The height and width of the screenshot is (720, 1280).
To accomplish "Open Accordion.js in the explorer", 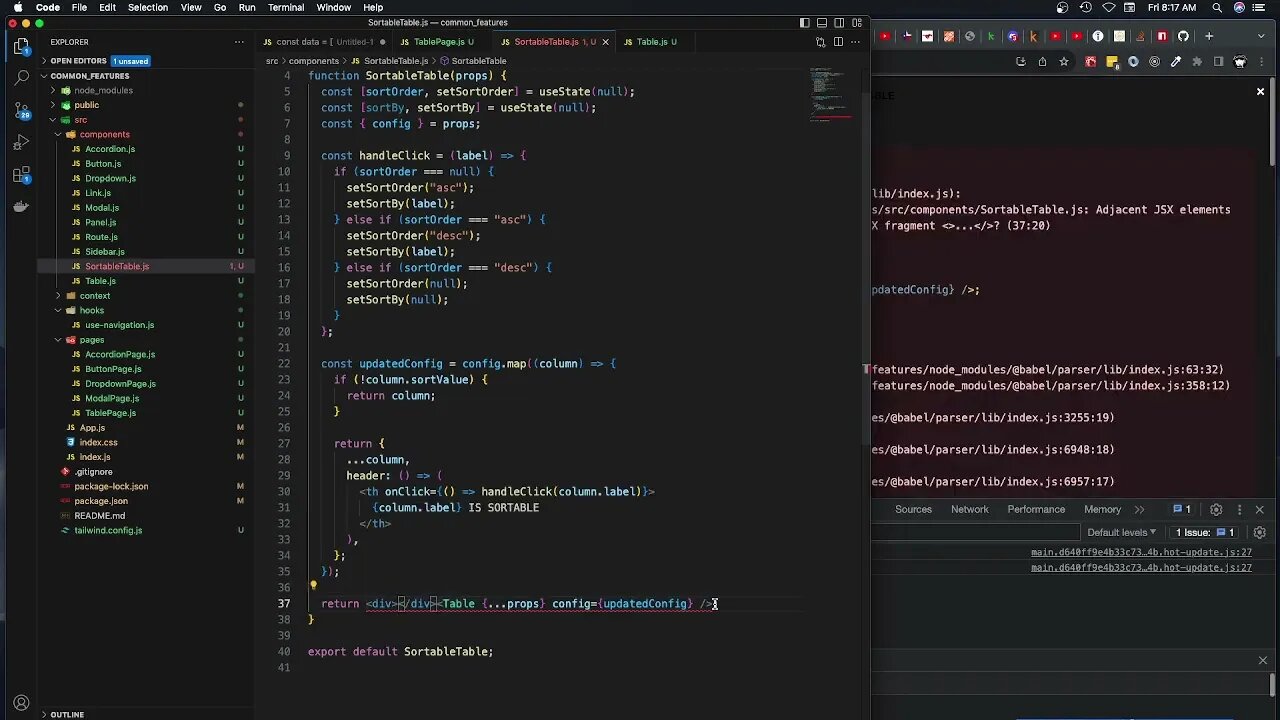I will pos(110,149).
